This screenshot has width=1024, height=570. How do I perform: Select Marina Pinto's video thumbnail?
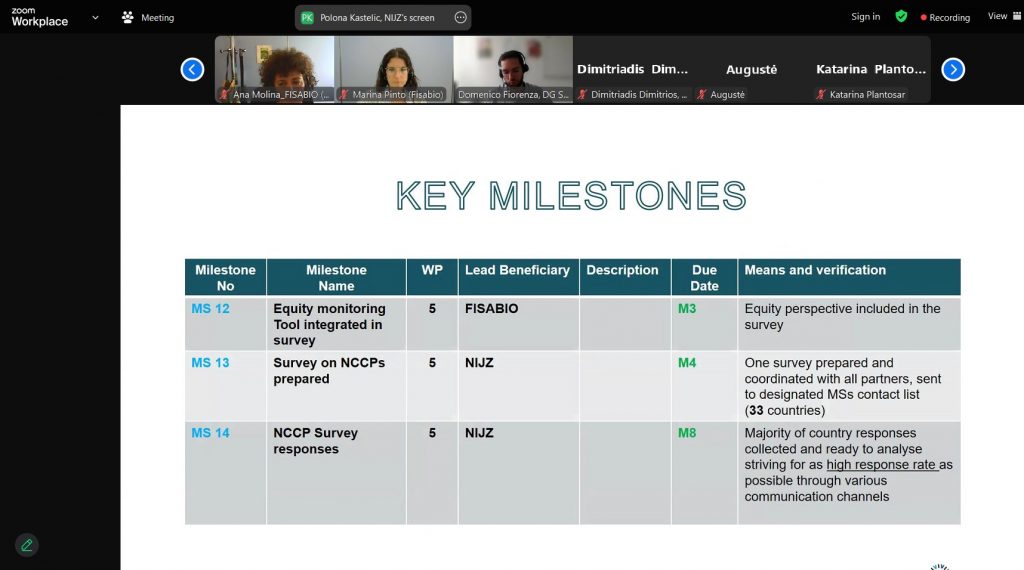tap(394, 68)
